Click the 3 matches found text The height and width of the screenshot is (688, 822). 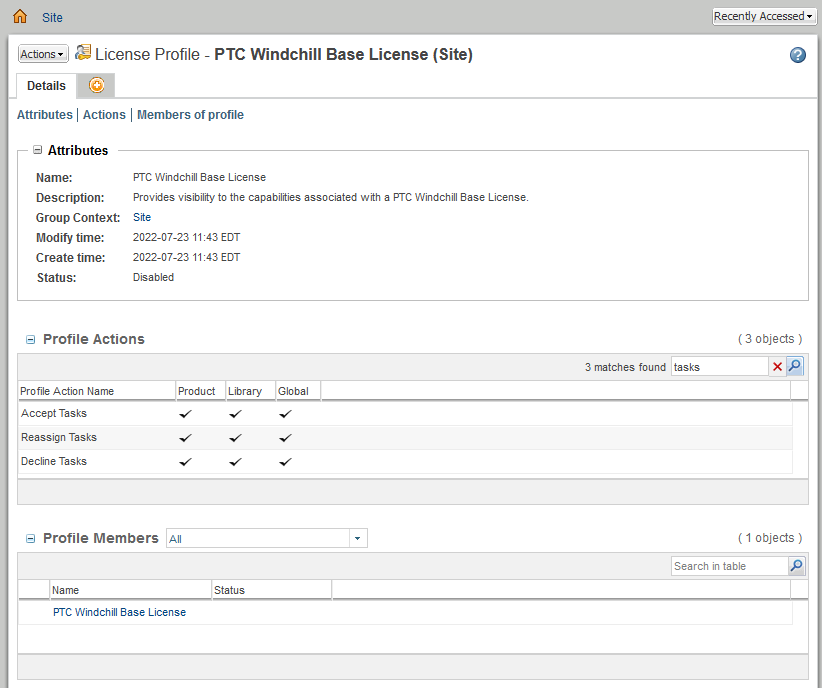[x=625, y=367]
